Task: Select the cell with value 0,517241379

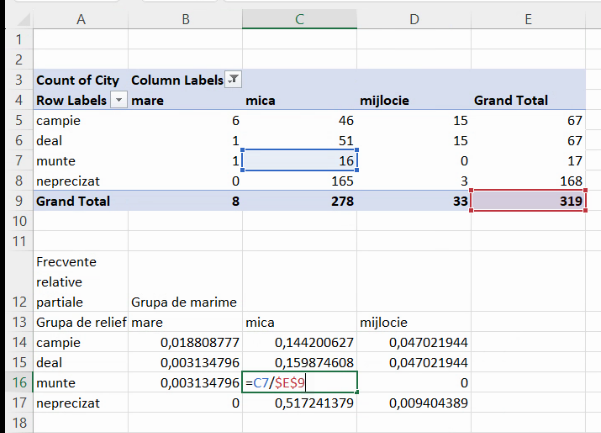Action: [x=299, y=402]
